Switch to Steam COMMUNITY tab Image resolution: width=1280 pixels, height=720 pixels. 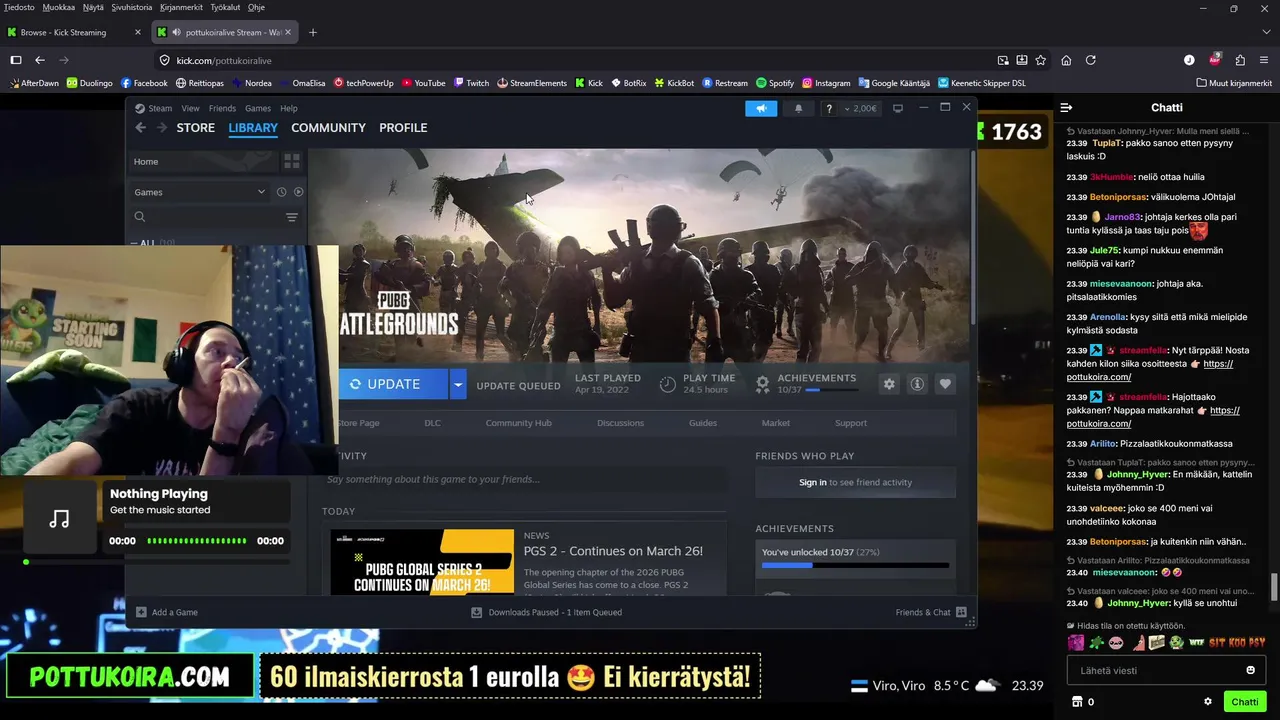(328, 128)
